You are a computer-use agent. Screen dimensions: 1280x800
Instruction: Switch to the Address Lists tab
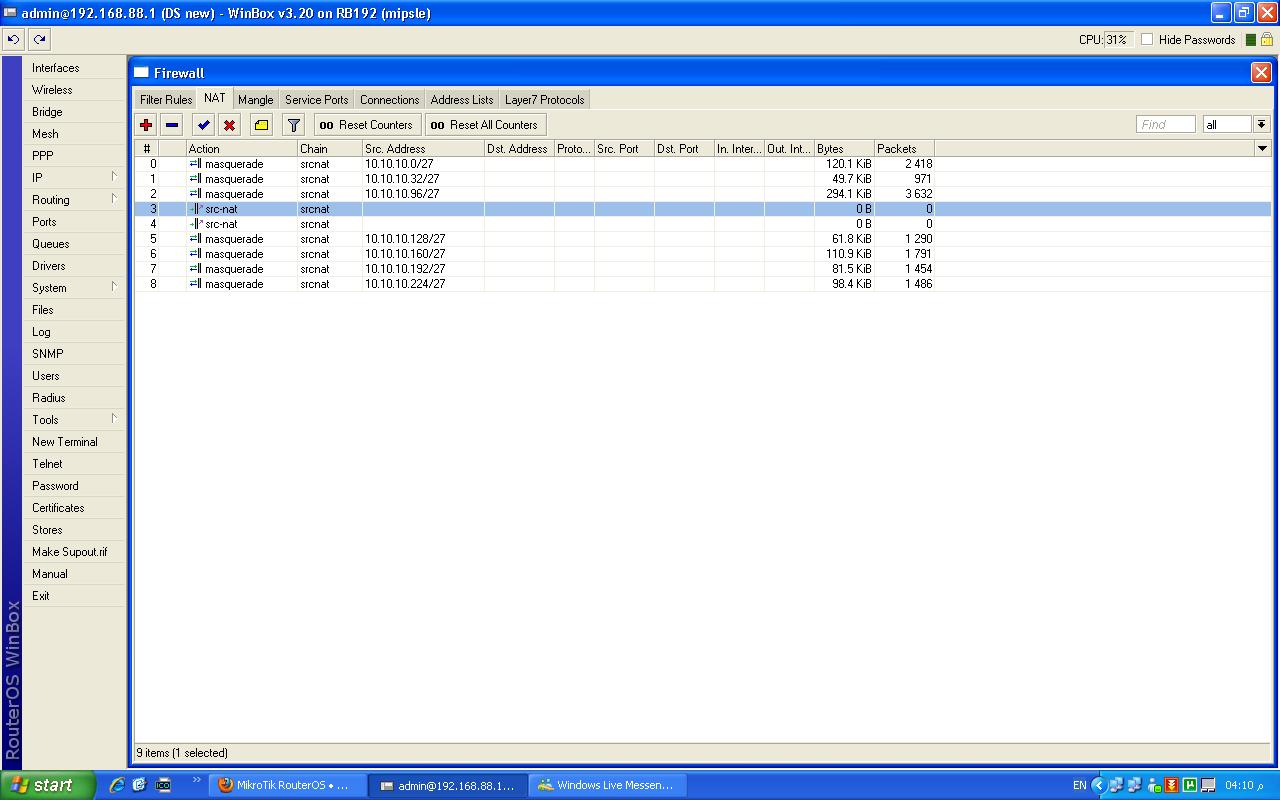462,99
